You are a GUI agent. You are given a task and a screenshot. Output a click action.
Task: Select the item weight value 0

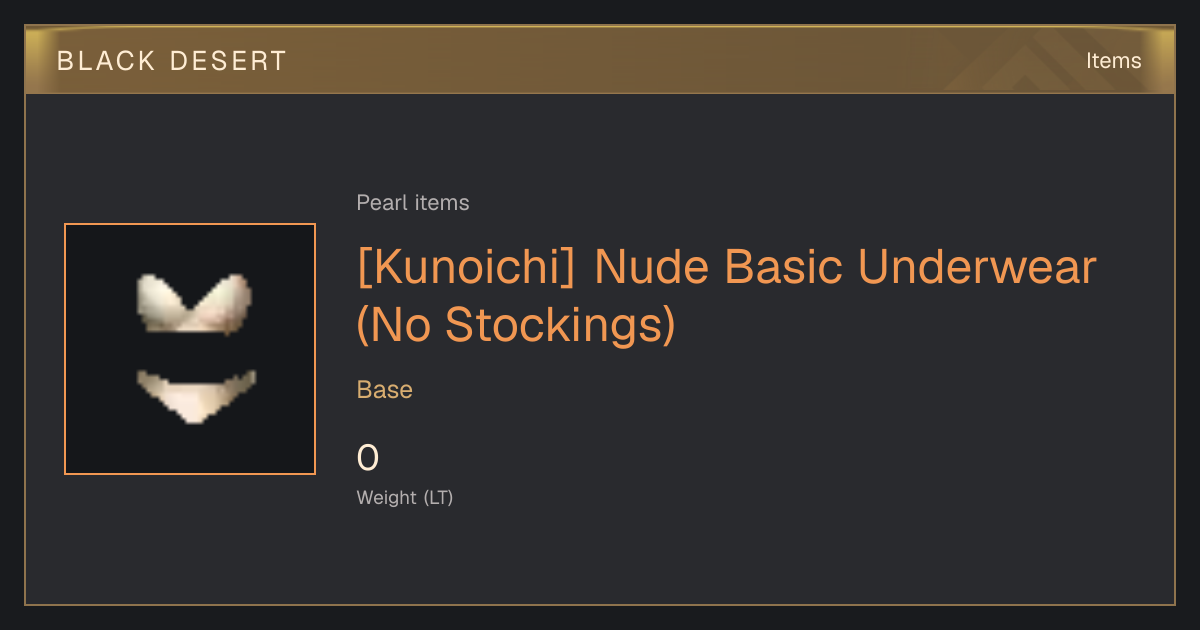tap(368, 458)
